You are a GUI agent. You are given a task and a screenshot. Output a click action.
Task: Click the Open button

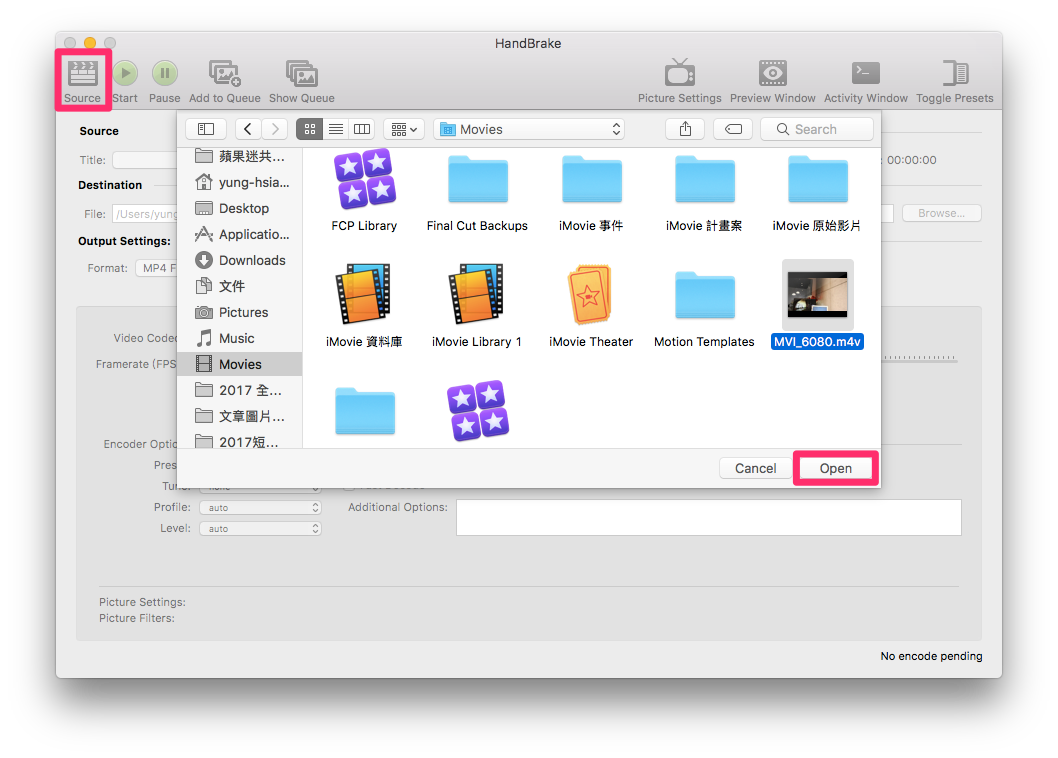[835, 468]
